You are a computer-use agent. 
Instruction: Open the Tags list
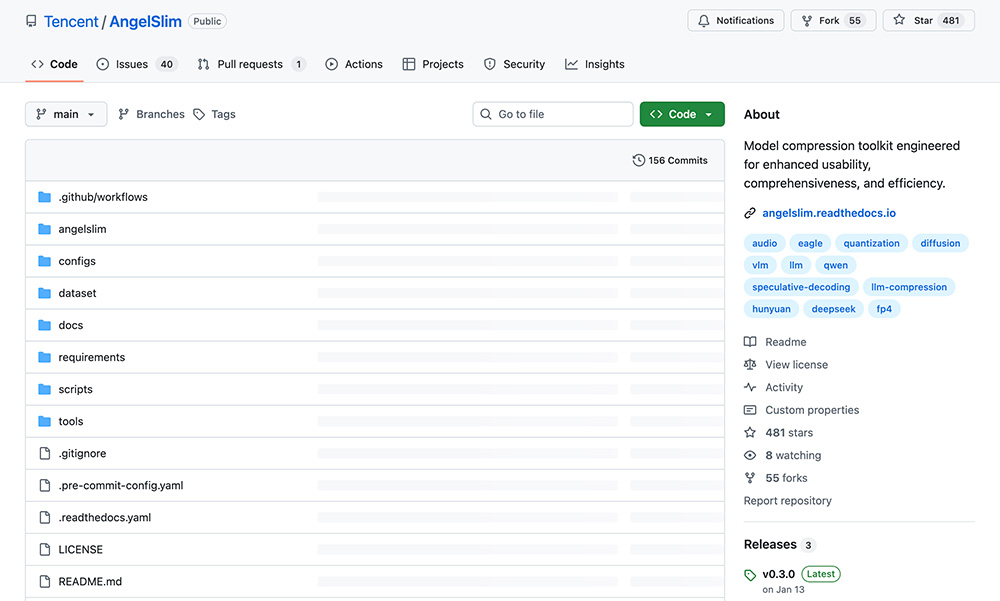pos(214,114)
